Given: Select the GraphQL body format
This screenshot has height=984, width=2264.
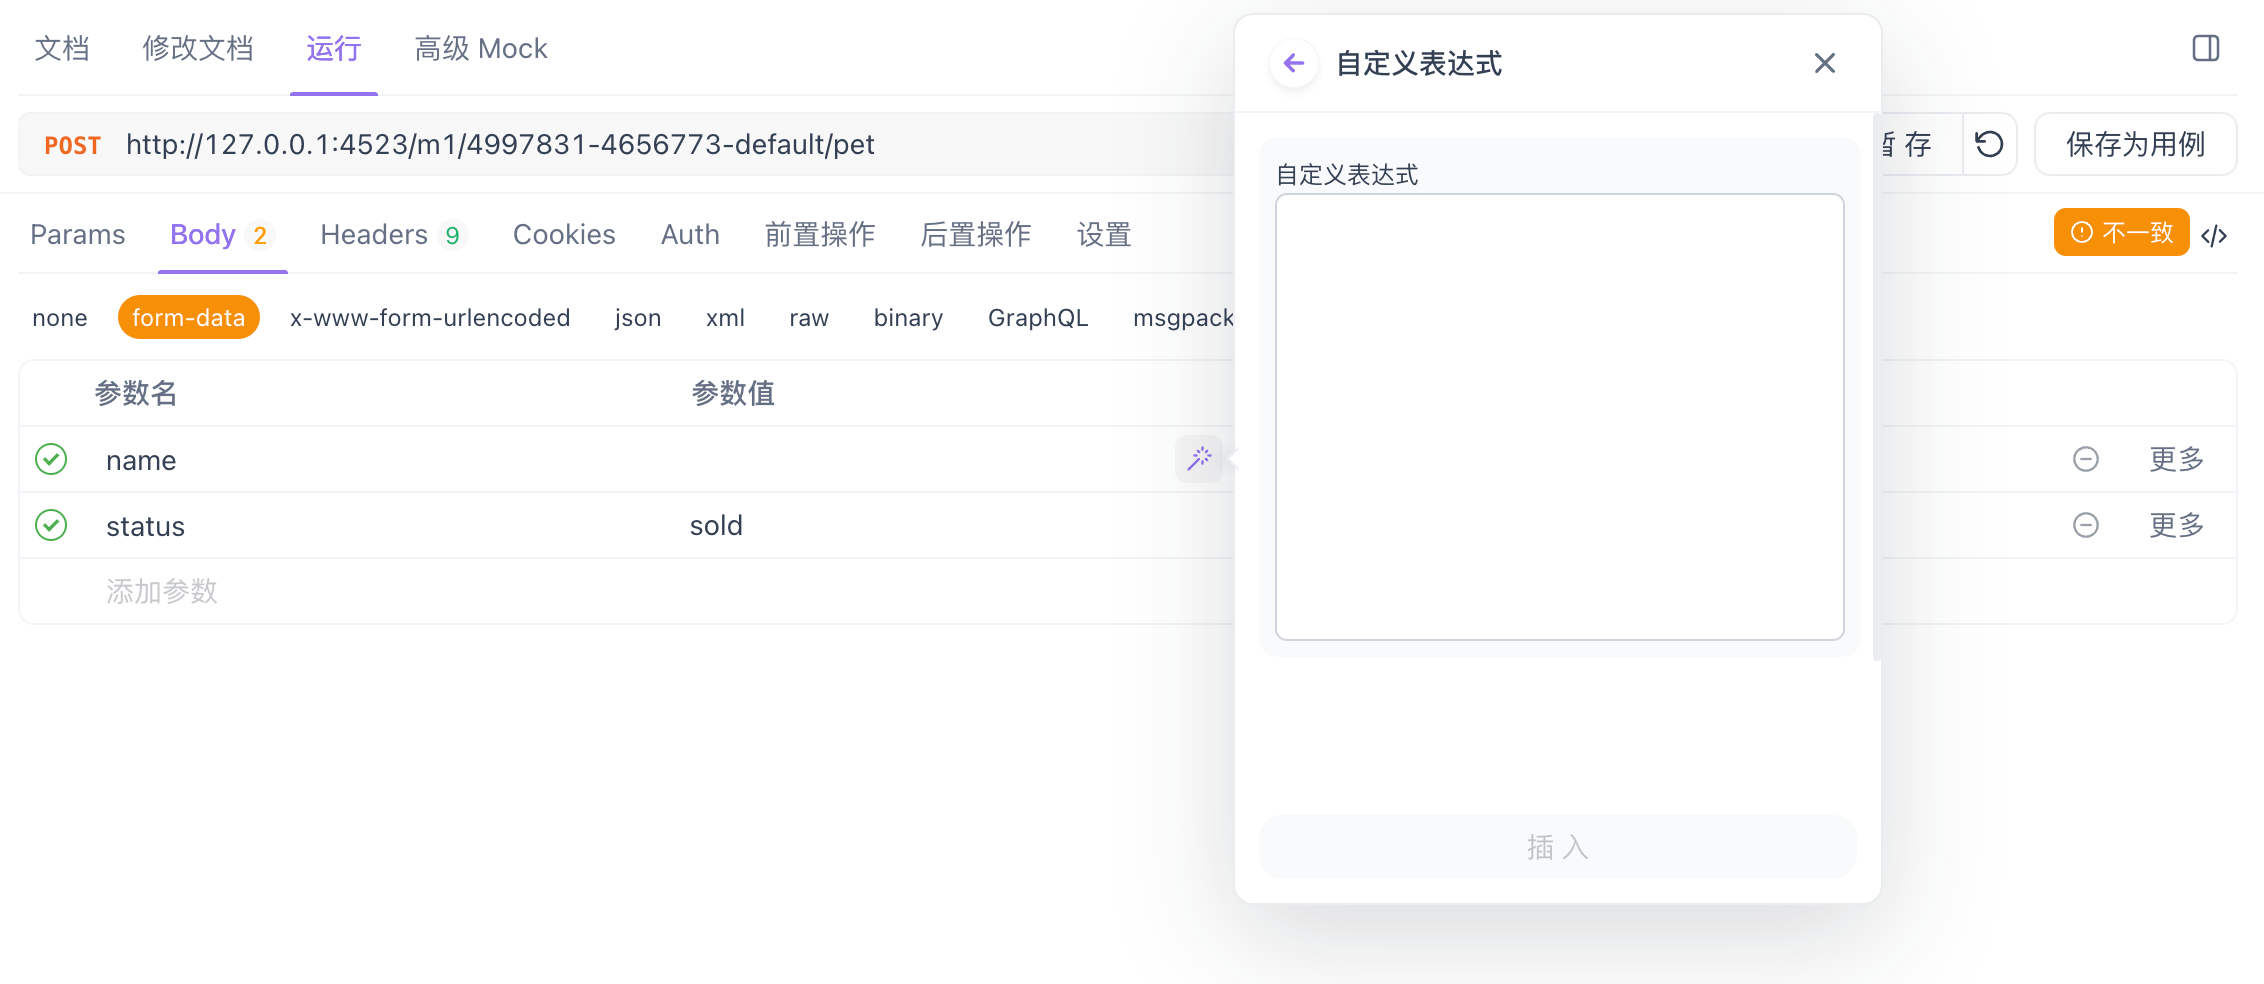Looking at the screenshot, I should (x=1038, y=317).
